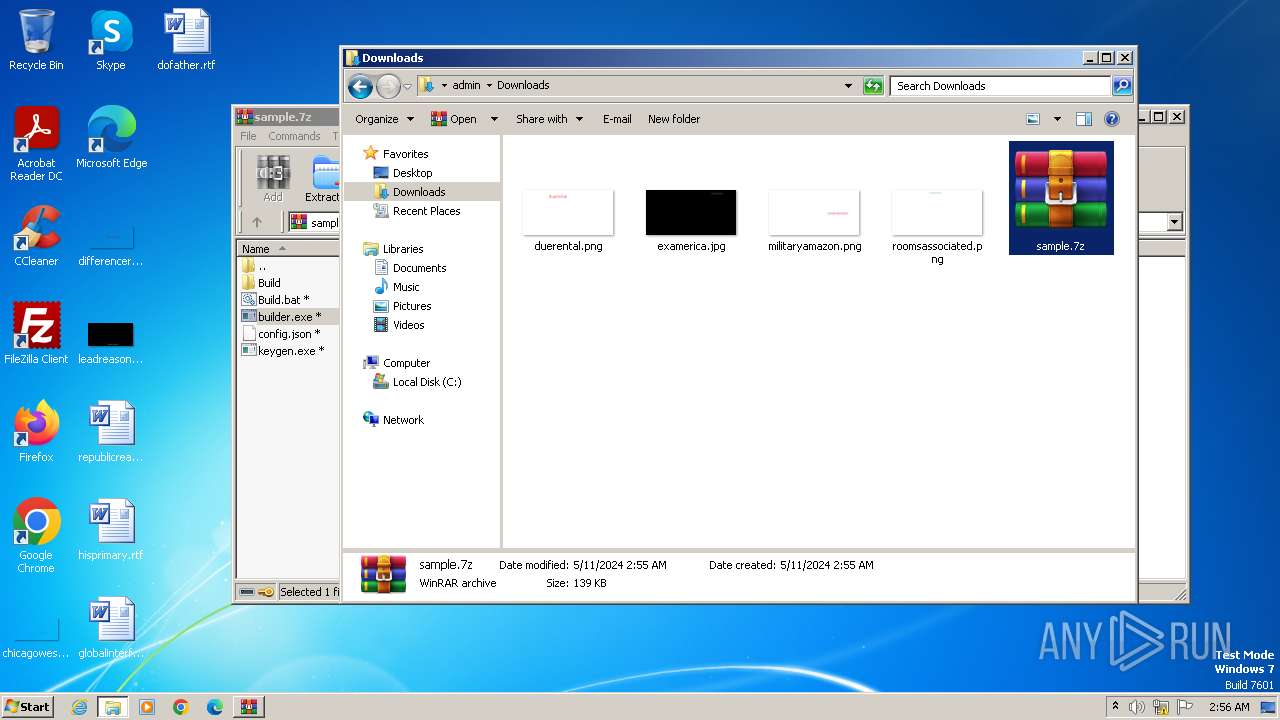Open the Recycle Bin desktop icon

pos(36,40)
